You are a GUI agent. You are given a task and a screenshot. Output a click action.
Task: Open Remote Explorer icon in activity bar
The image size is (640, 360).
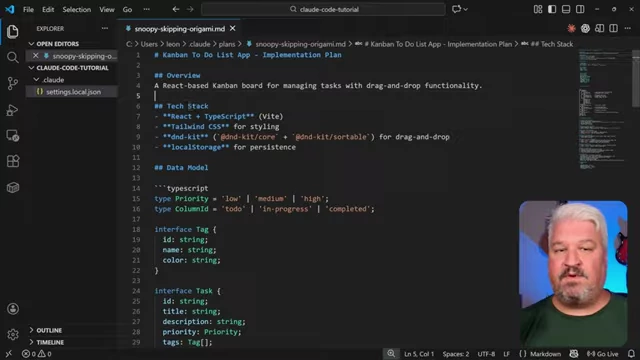tap(13, 136)
